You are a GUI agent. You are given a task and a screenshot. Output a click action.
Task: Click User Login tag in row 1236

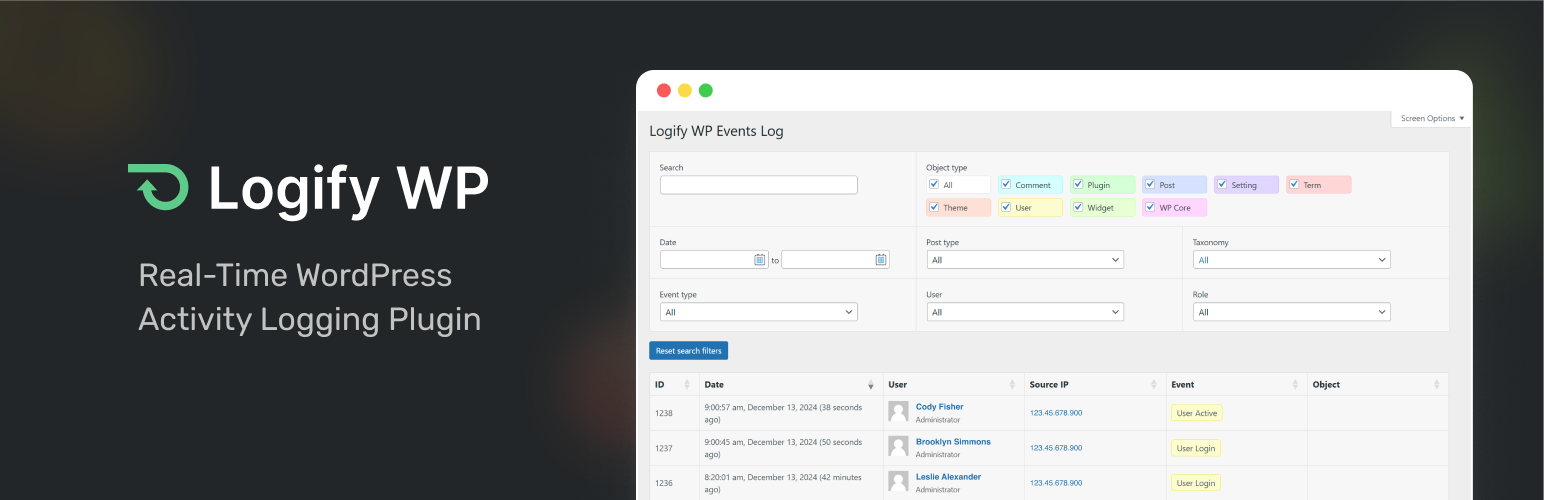click(x=1196, y=483)
